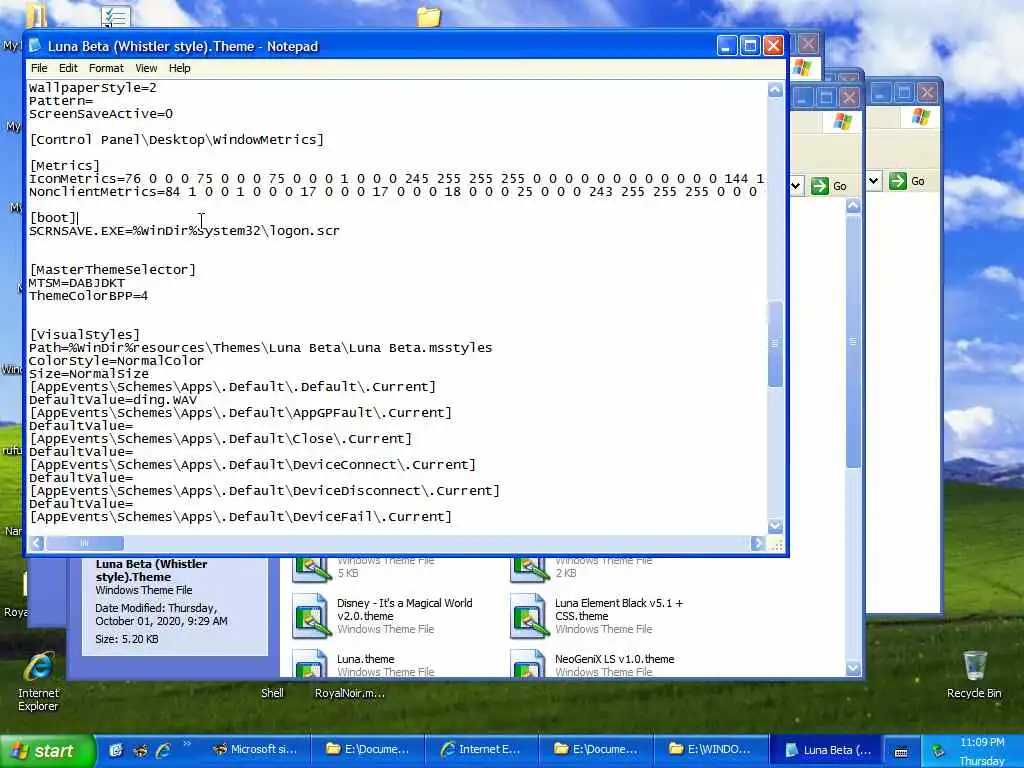Image resolution: width=1024 pixels, height=768 pixels.
Task: Open the File menu in Notepad
Action: 39,68
